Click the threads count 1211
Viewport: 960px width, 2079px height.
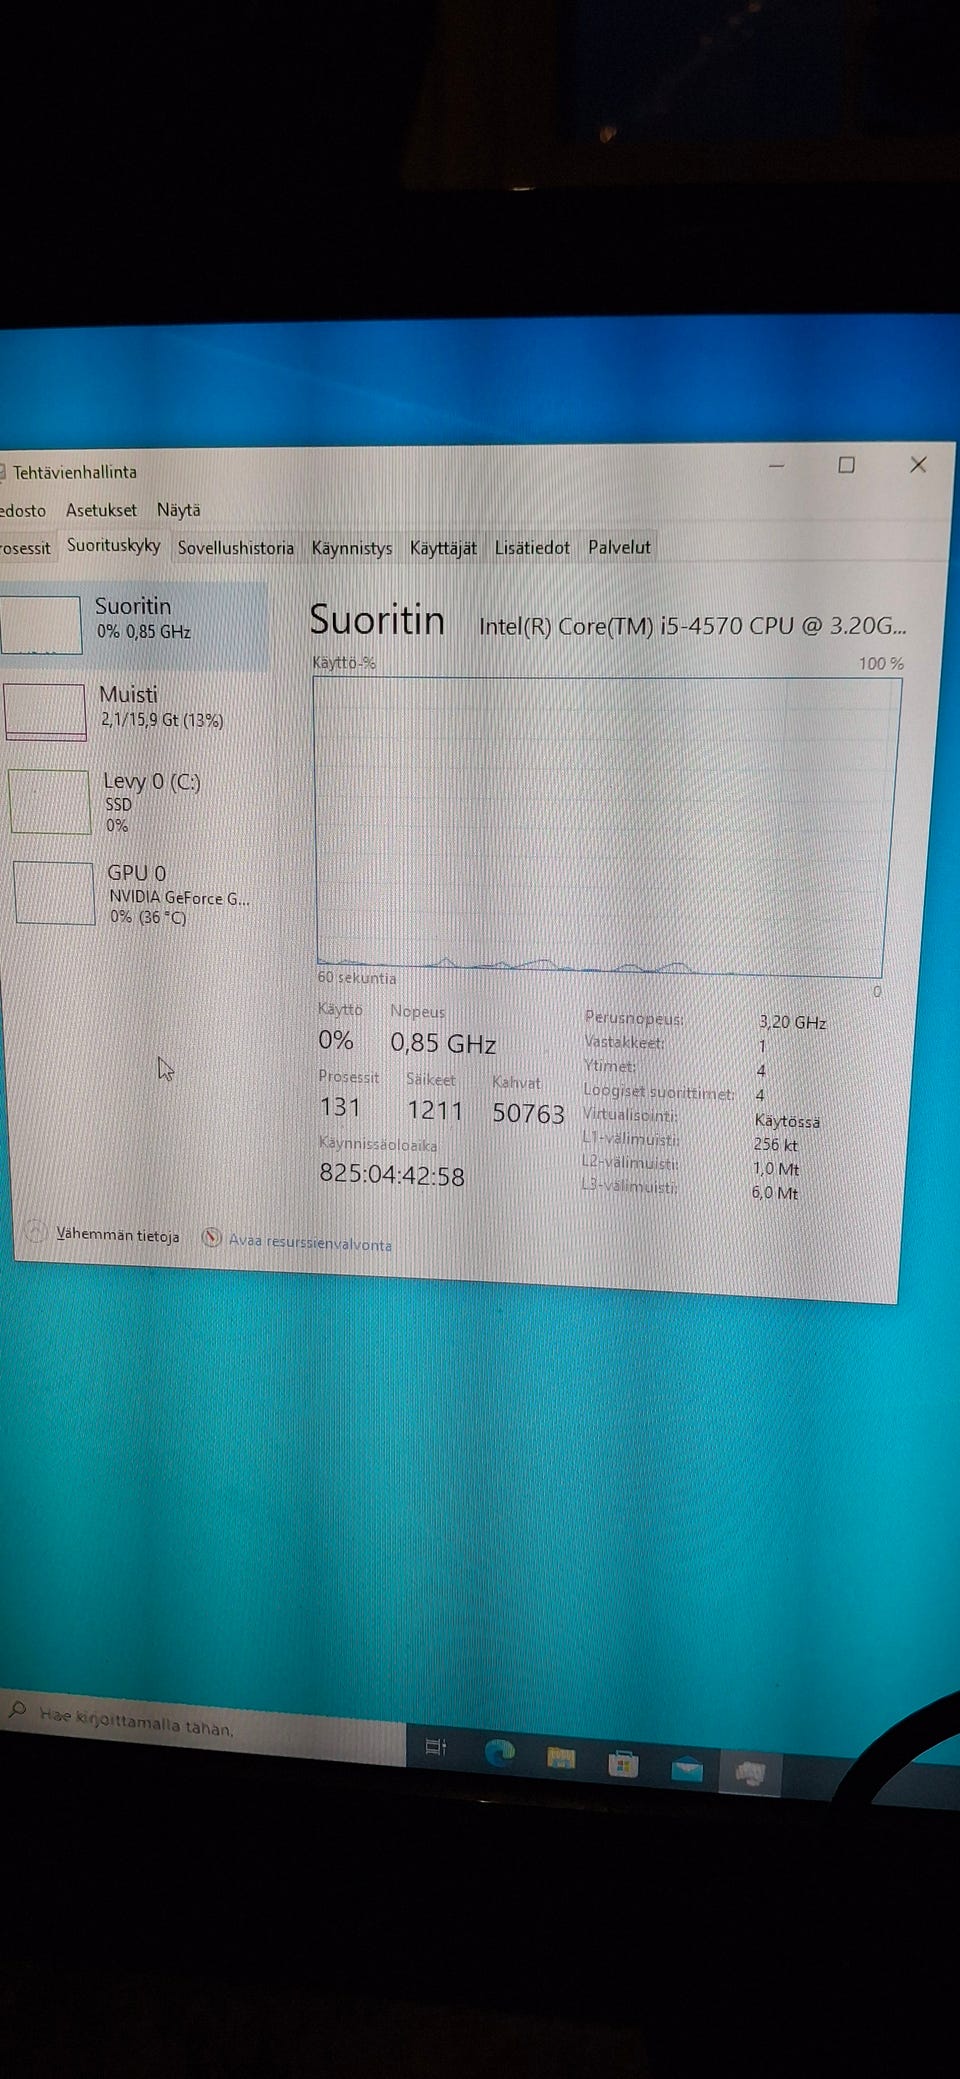point(435,1110)
